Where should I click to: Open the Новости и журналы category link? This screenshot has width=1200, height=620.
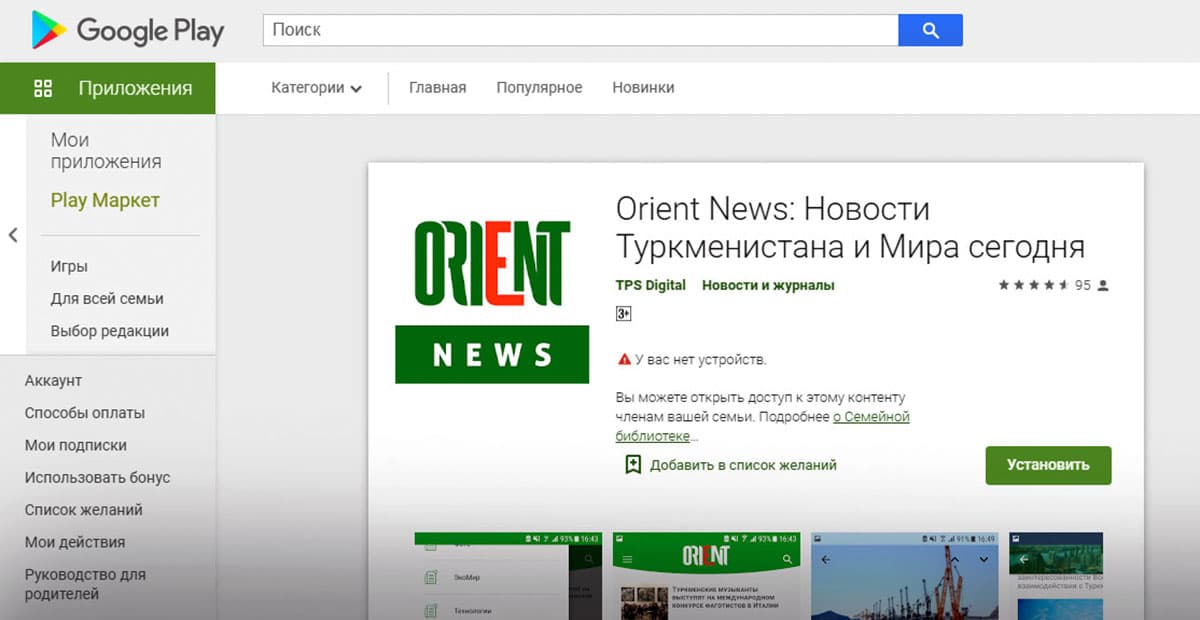coord(768,286)
